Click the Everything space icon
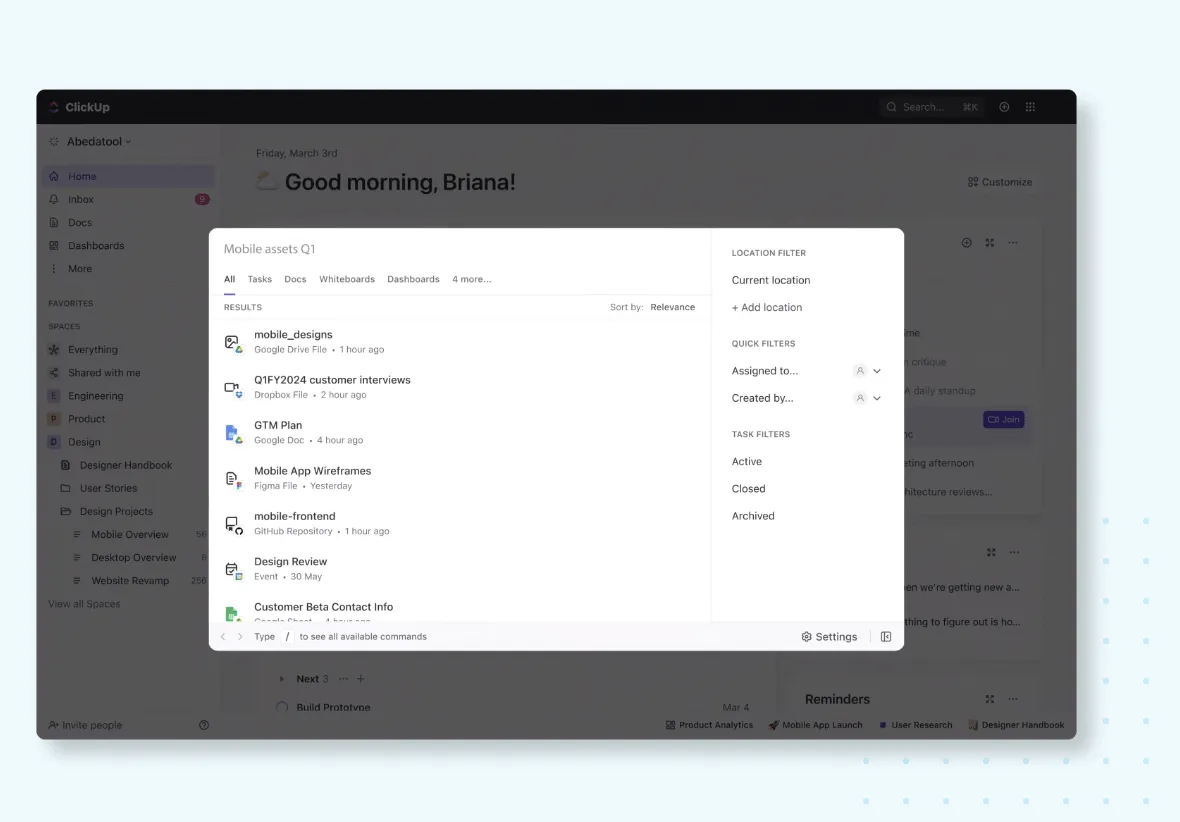The image size is (1180, 822). click(54, 349)
